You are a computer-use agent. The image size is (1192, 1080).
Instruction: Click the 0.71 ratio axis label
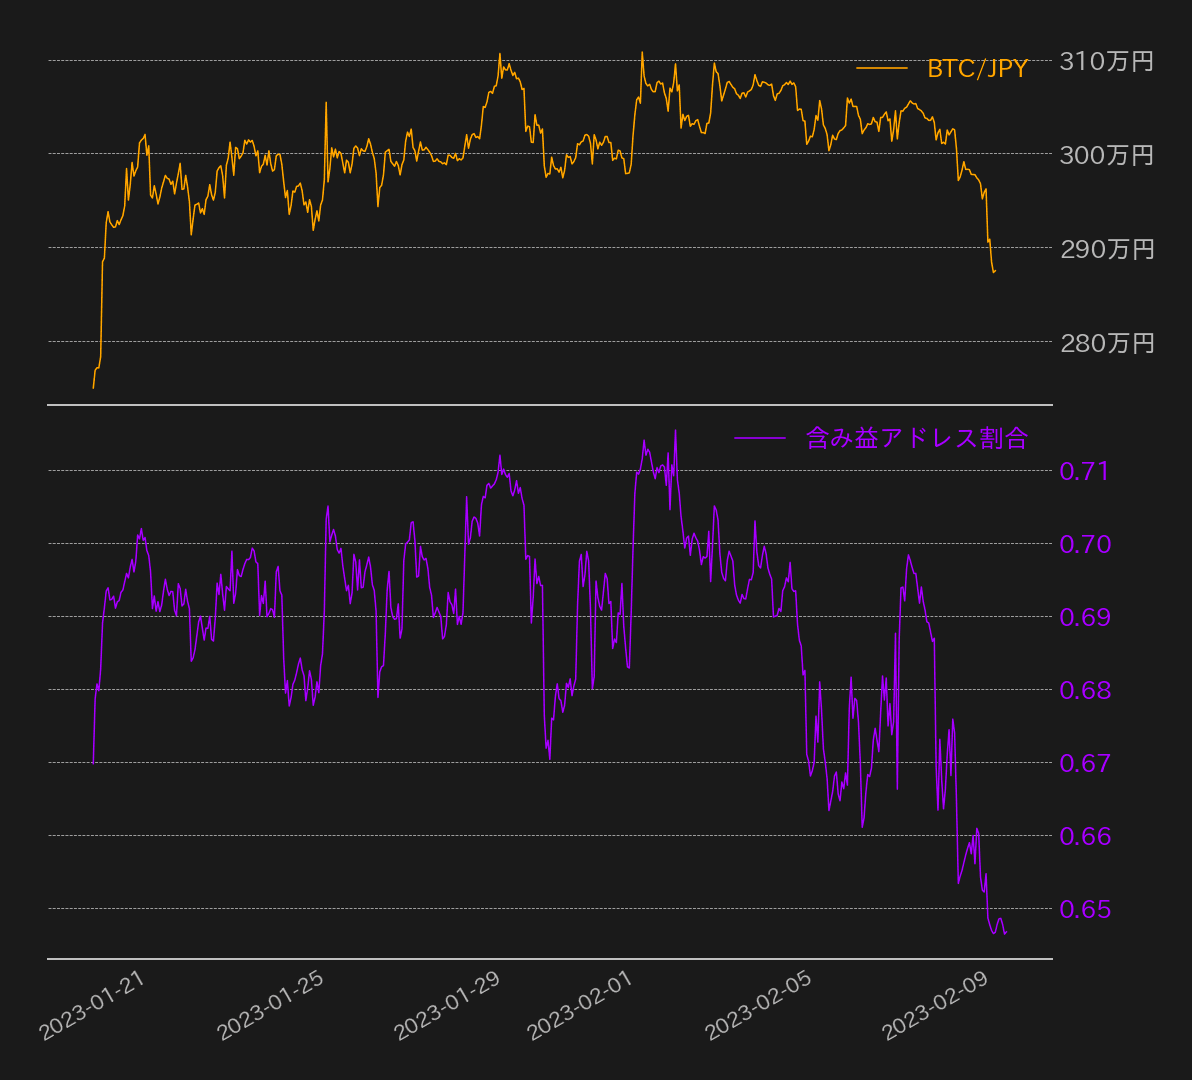tap(1084, 471)
